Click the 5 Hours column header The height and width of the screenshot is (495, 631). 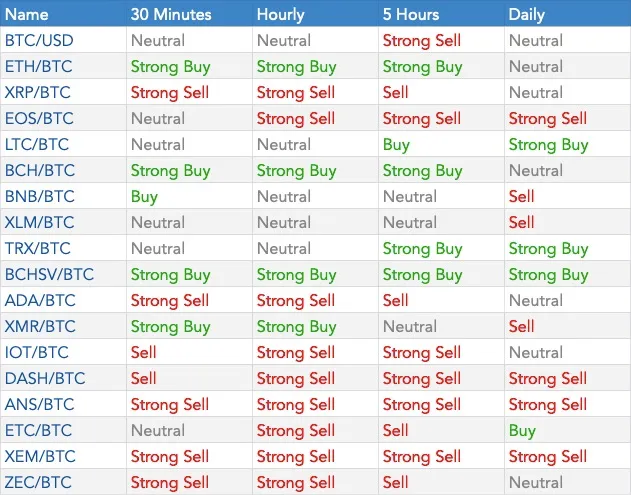coord(411,14)
